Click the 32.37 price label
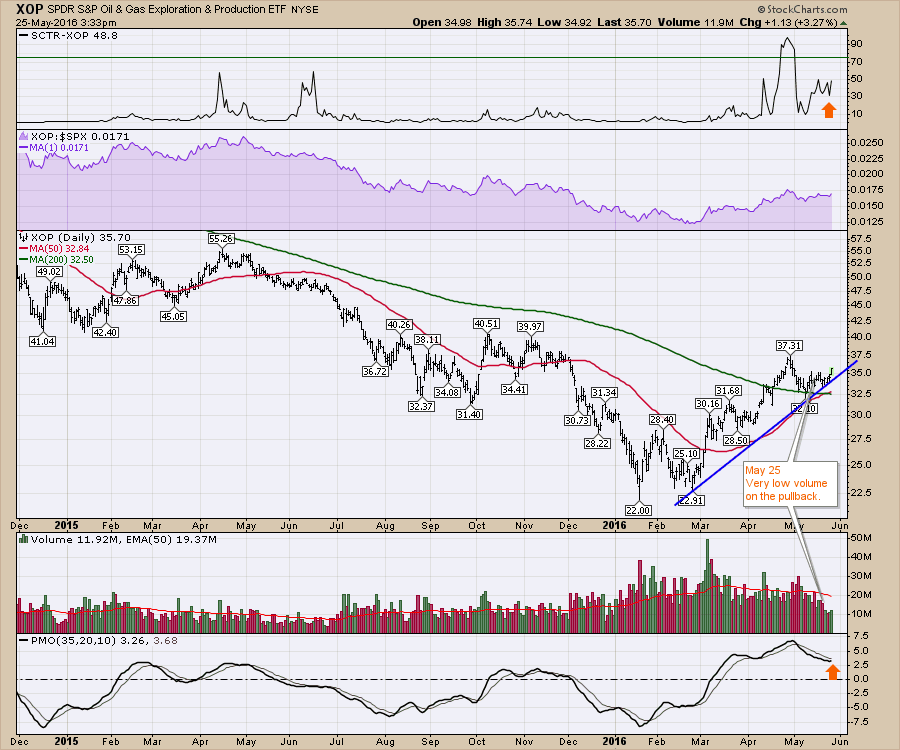900x750 pixels. click(421, 406)
